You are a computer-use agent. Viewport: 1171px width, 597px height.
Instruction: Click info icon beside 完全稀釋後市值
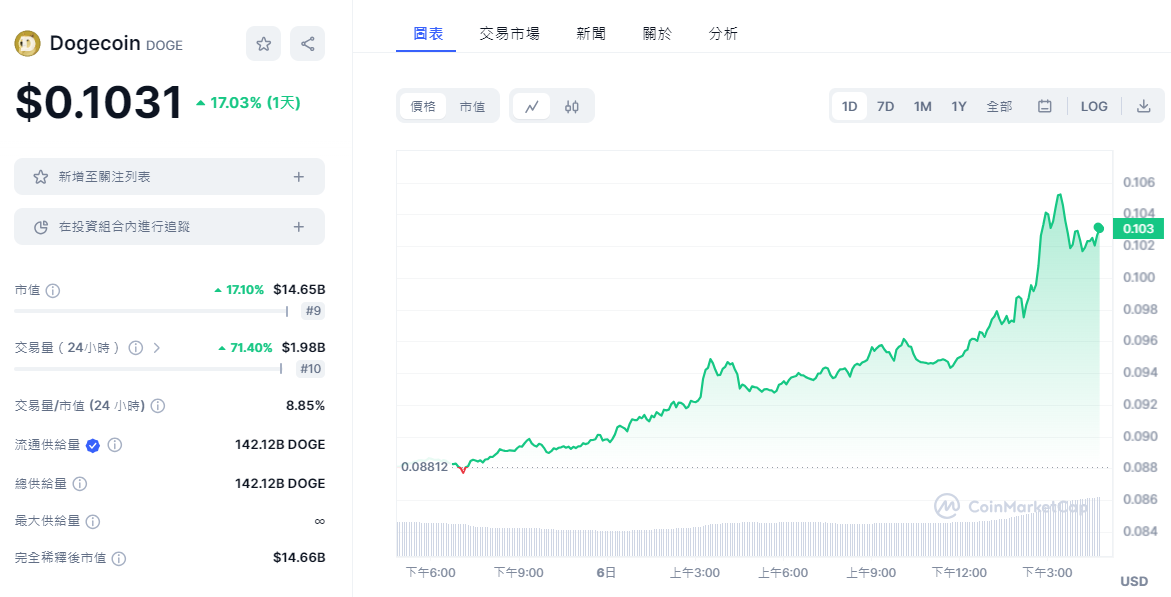[119, 558]
